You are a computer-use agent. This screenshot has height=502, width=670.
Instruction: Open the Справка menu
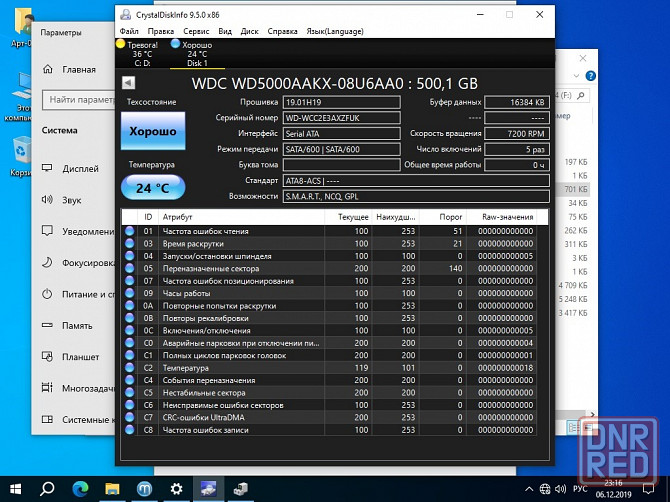tap(282, 31)
